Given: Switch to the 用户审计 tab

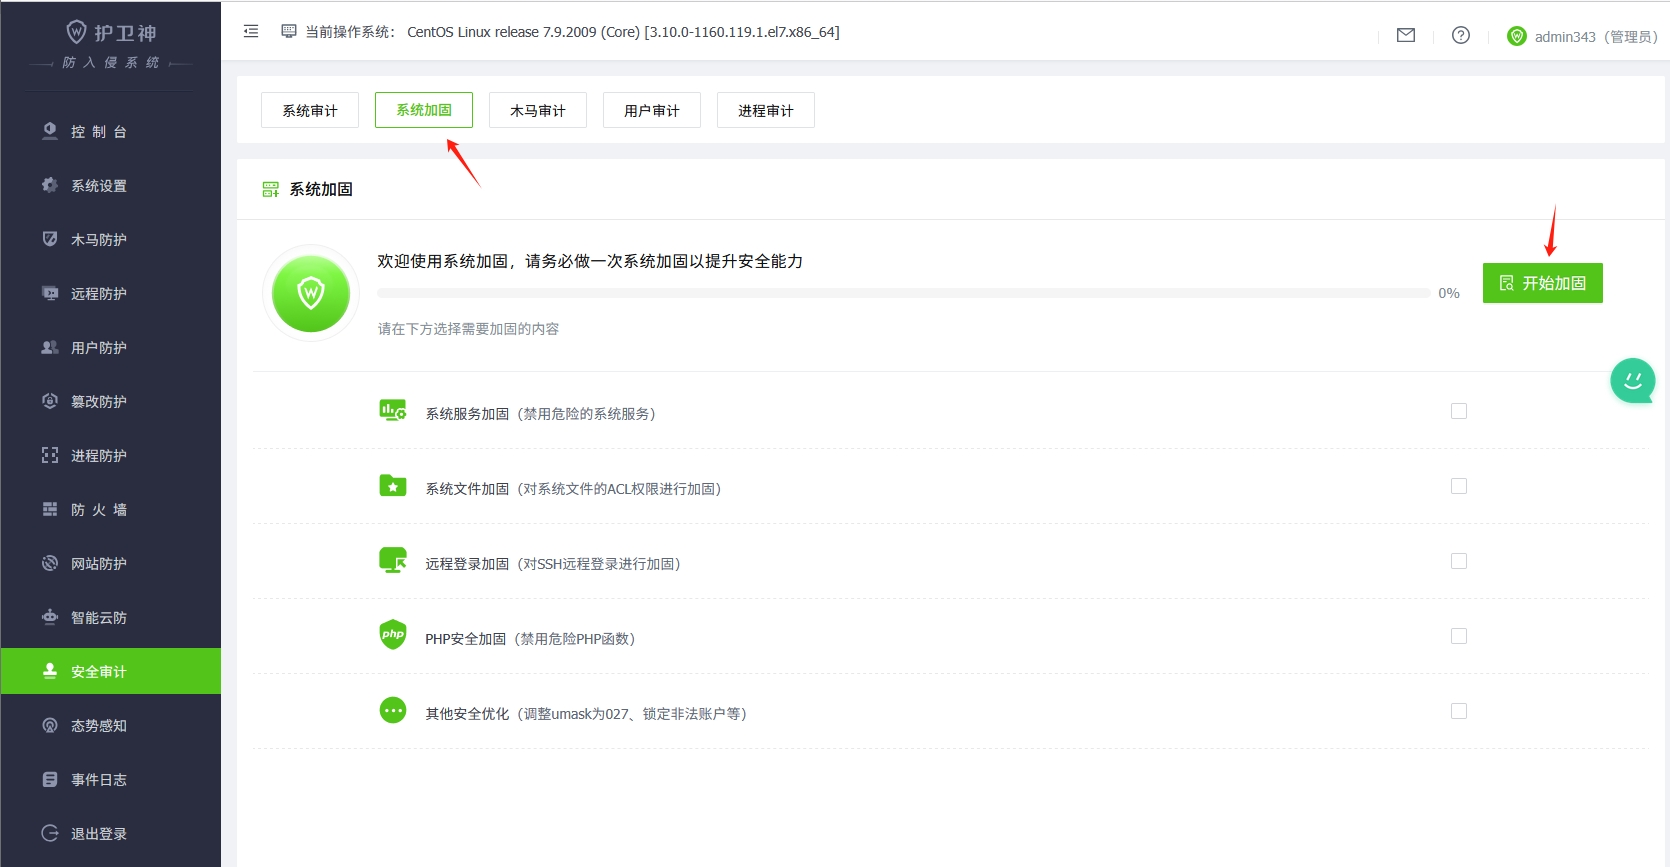Looking at the screenshot, I should coord(652,110).
